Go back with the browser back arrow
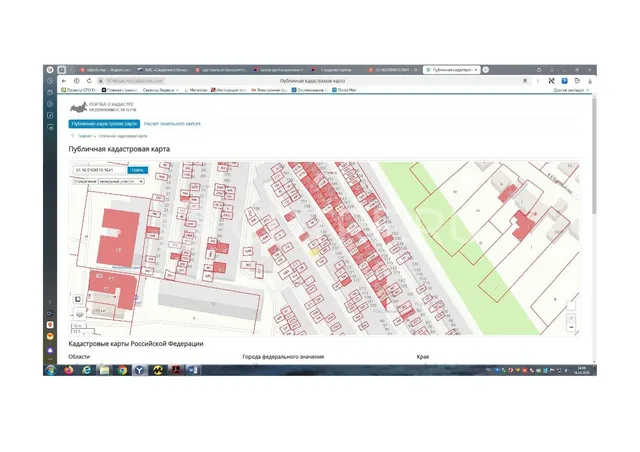The image size is (640, 452). pyautogui.click(x=64, y=81)
